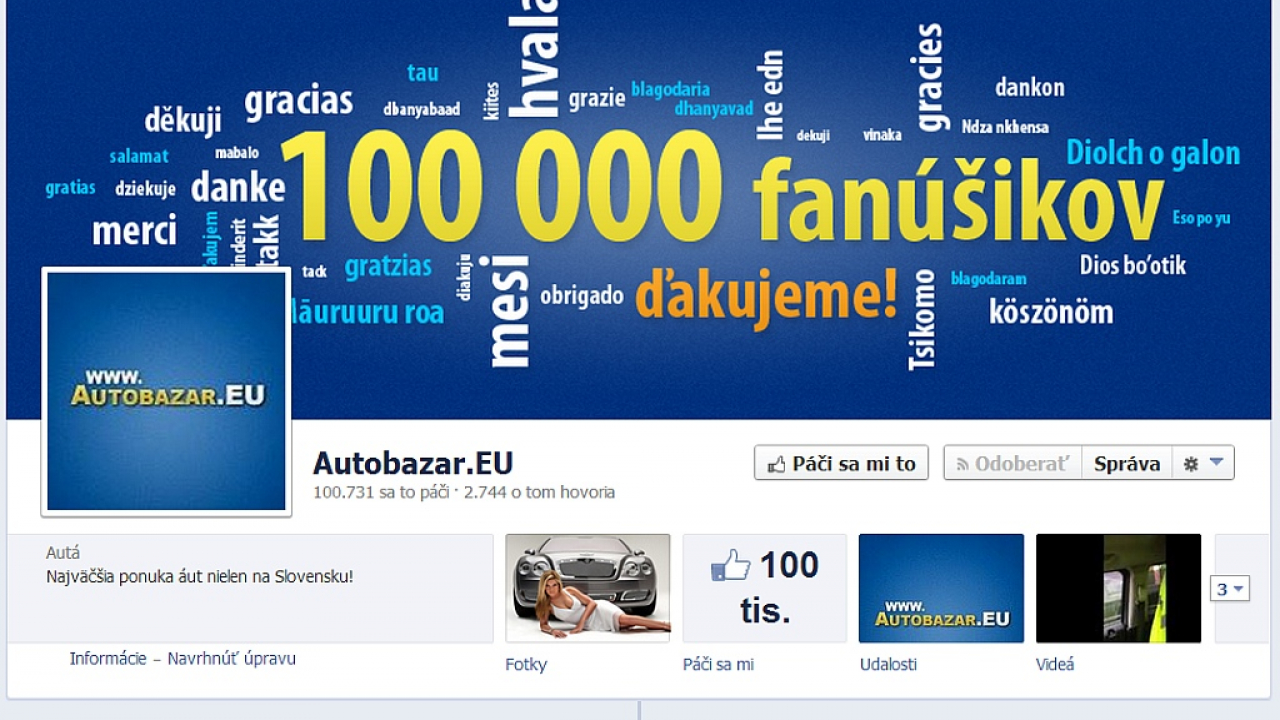Toggle the Odoberať subscribe button
This screenshot has width=1280, height=720.
pyautogui.click(x=1013, y=463)
